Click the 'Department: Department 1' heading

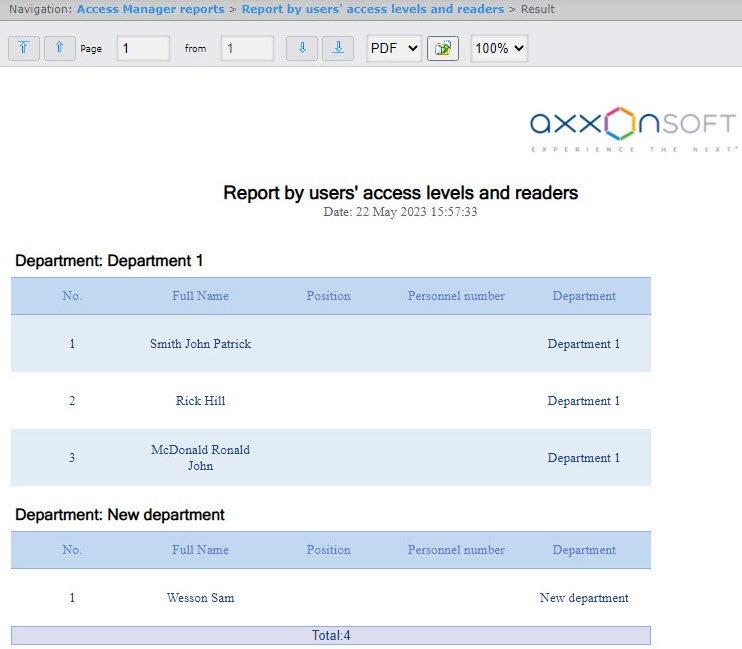(x=109, y=261)
